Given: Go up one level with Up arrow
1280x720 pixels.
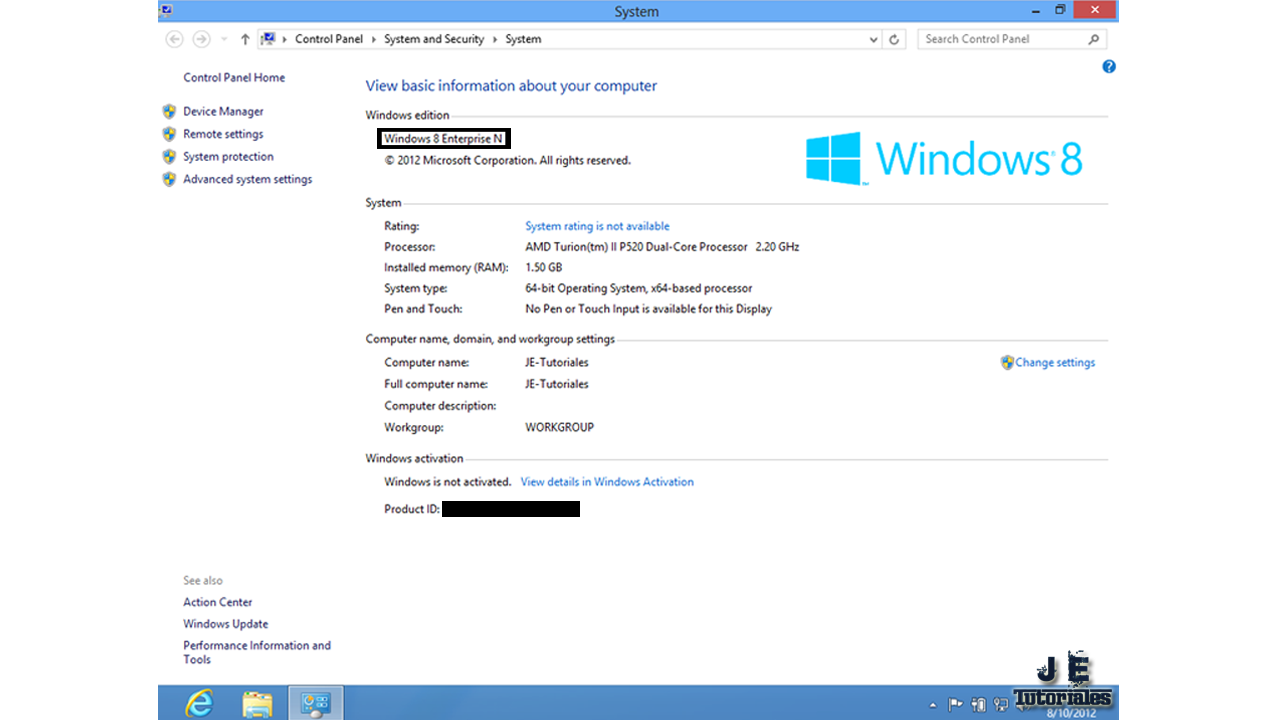Looking at the screenshot, I should (245, 39).
